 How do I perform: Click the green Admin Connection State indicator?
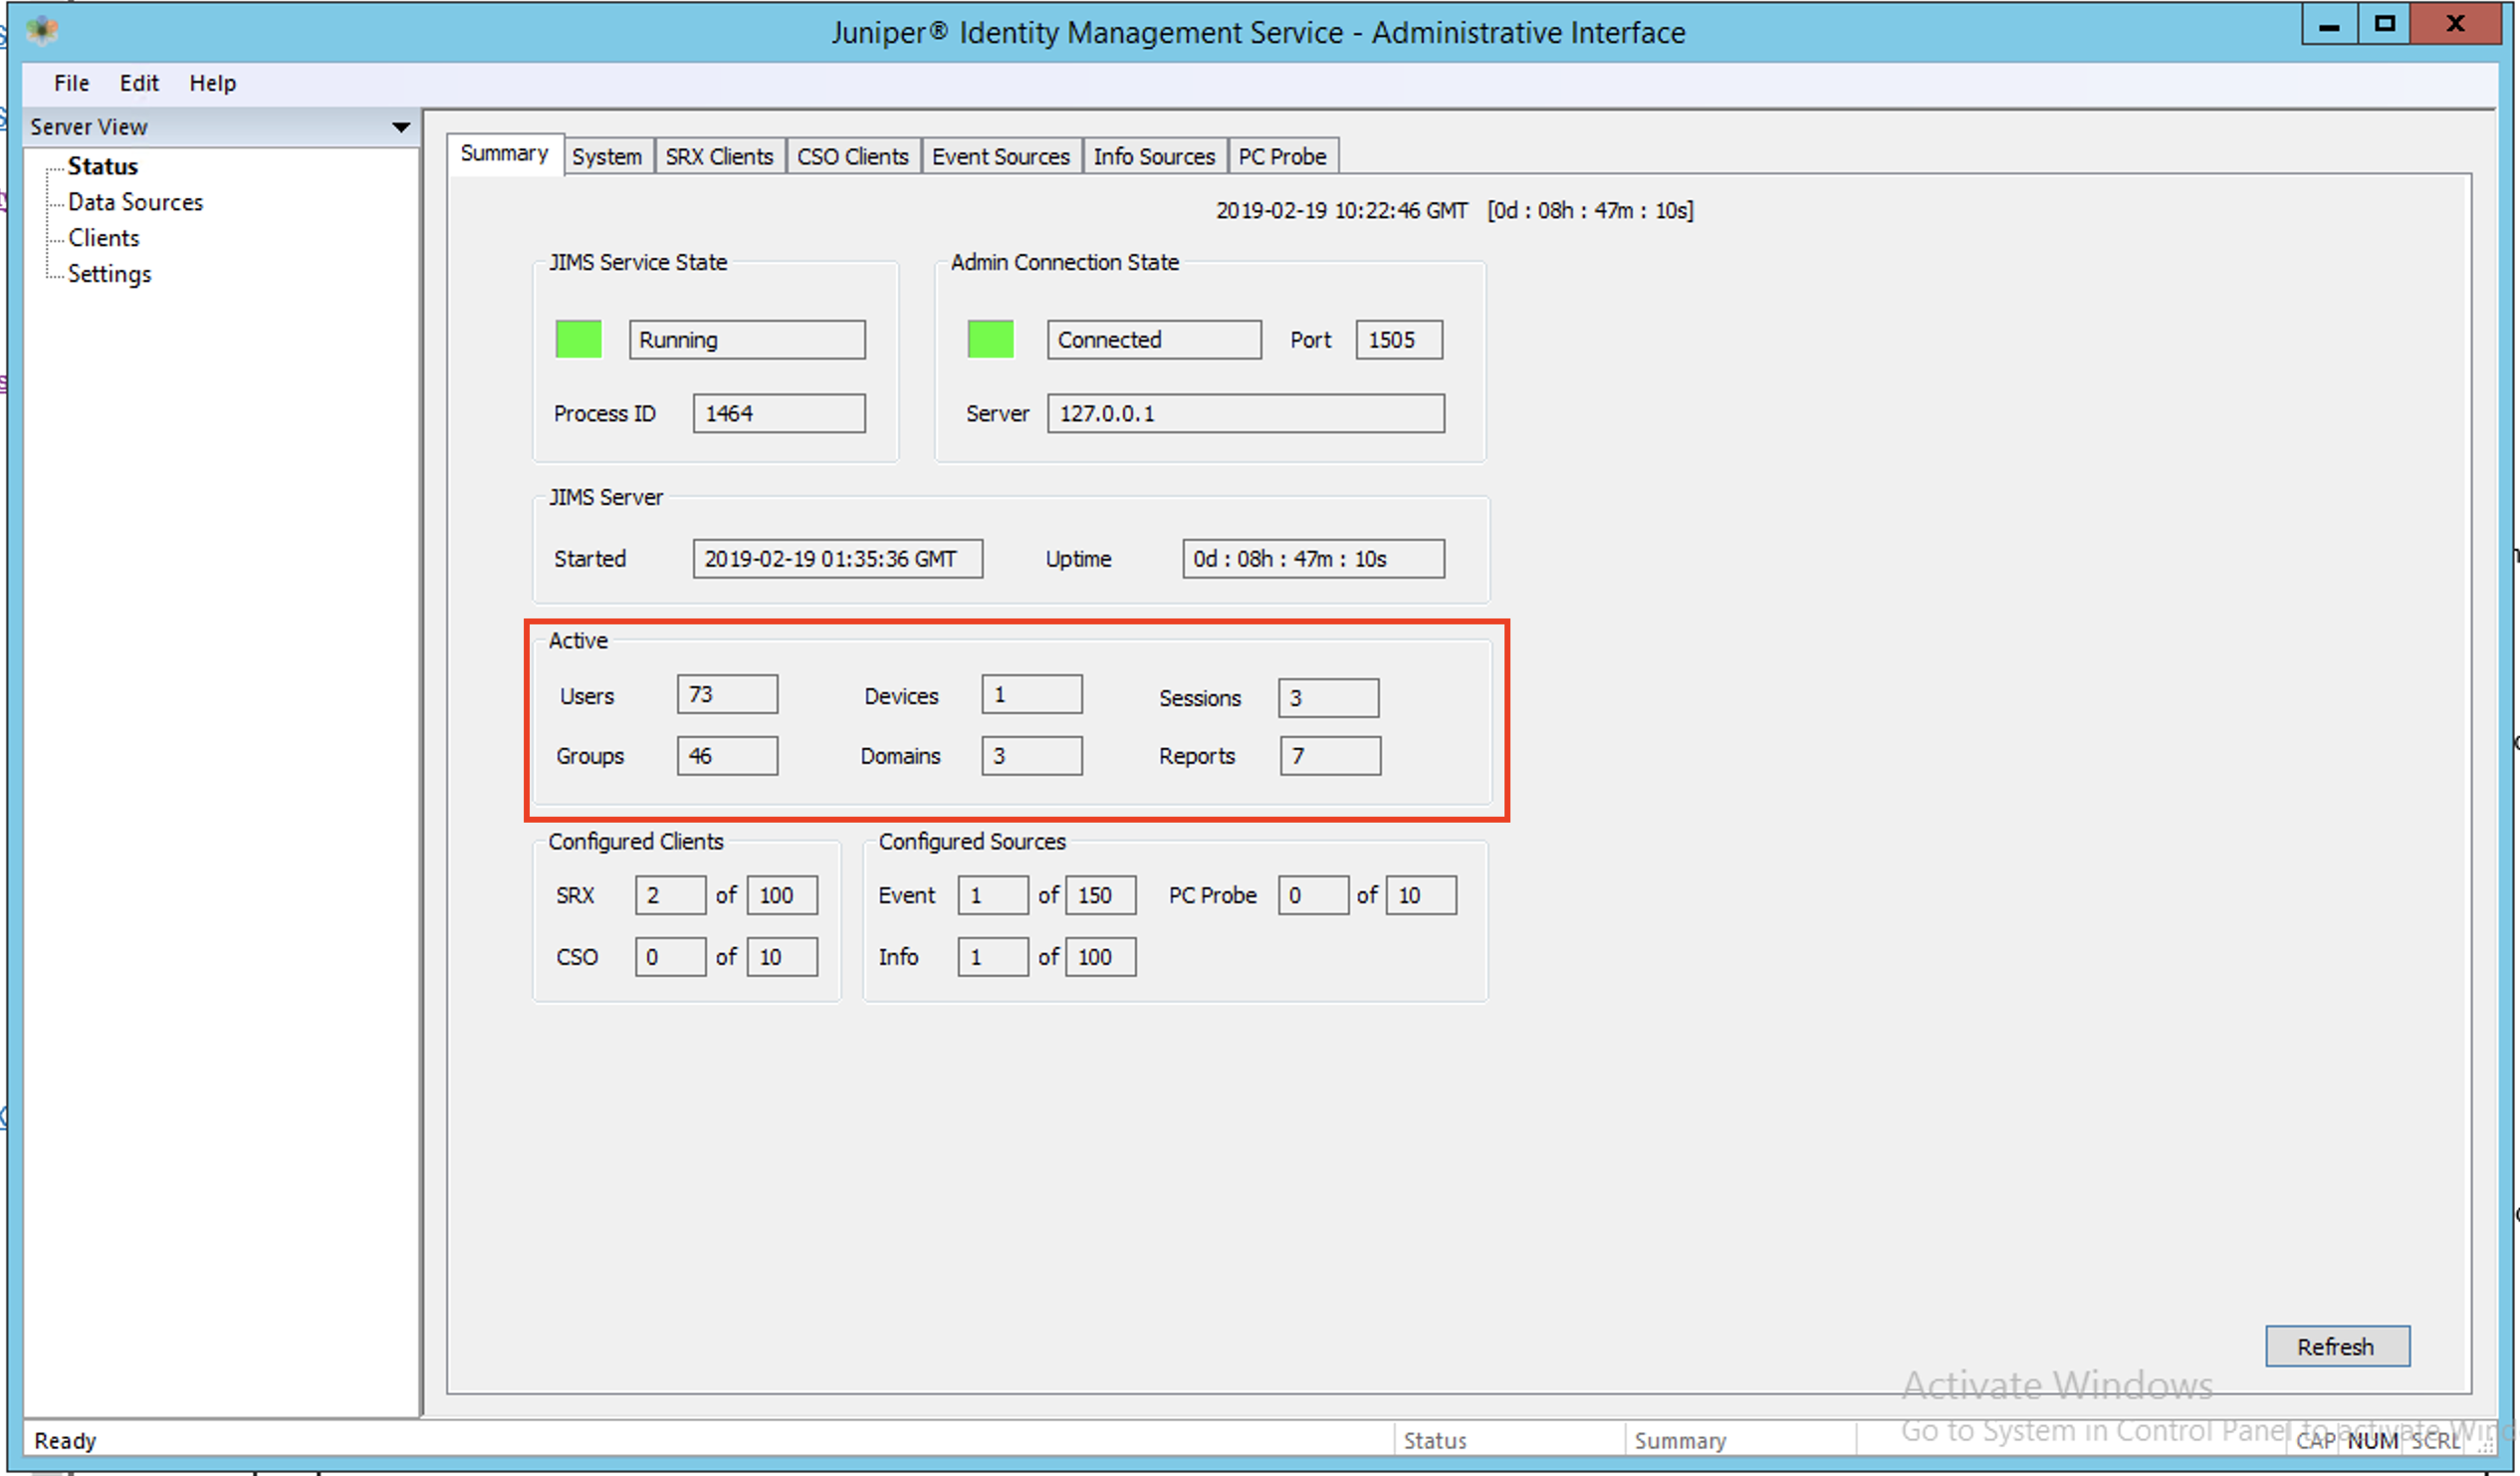pyautogui.click(x=990, y=339)
